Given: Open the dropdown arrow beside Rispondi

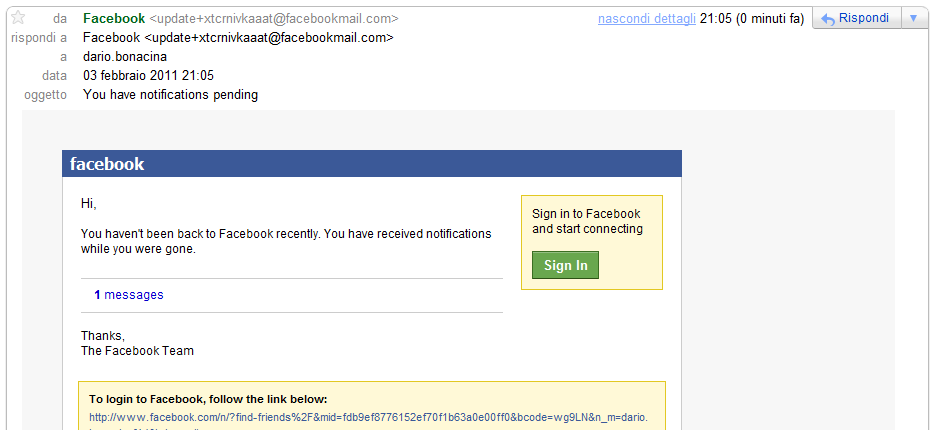Looking at the screenshot, I should [x=913, y=18].
